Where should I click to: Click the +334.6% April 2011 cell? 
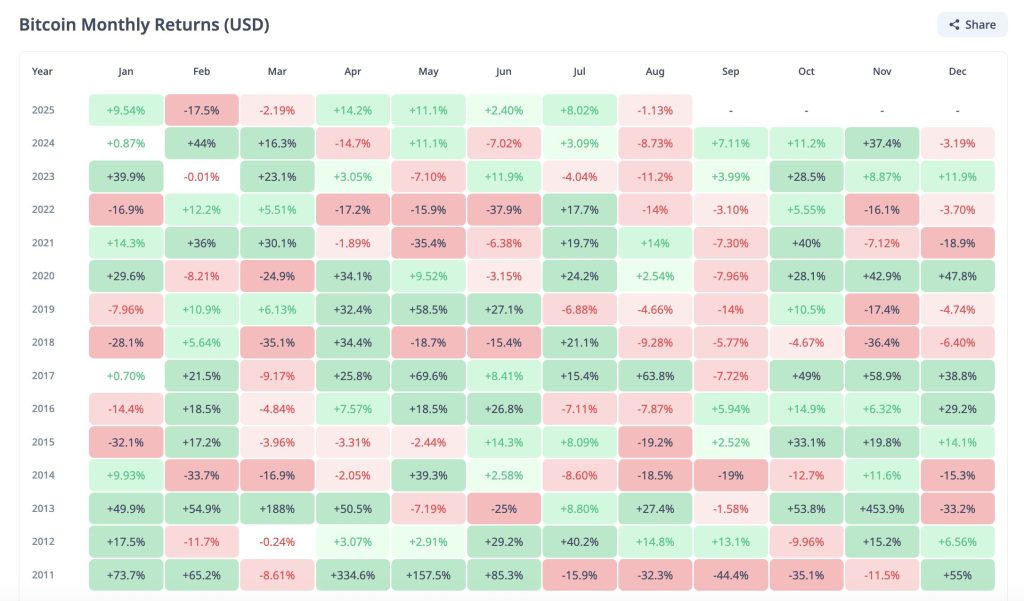pyautogui.click(x=352, y=575)
